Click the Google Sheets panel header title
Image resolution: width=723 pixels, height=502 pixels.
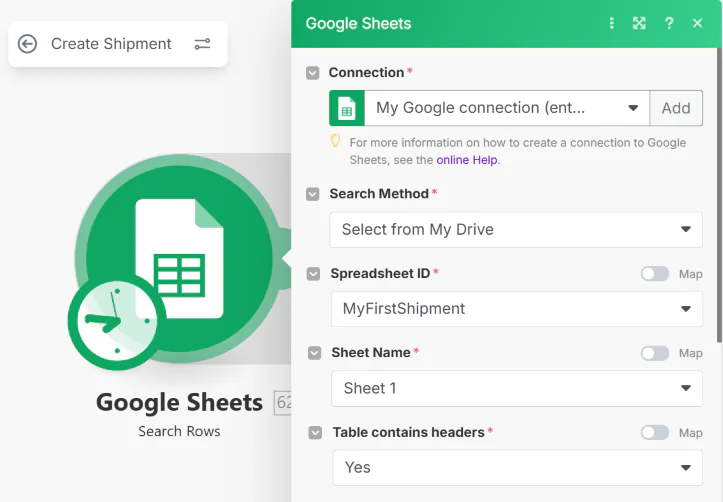tap(358, 24)
